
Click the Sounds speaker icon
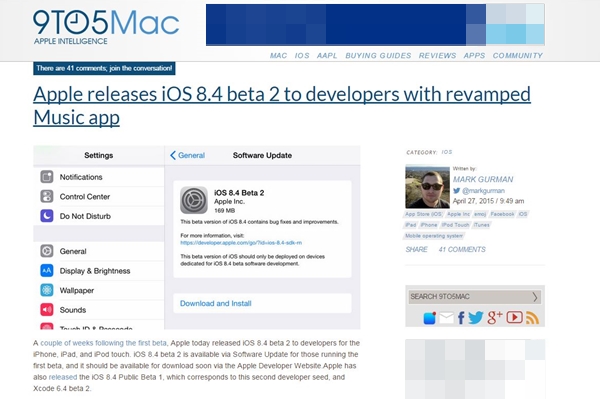[x=47, y=309]
